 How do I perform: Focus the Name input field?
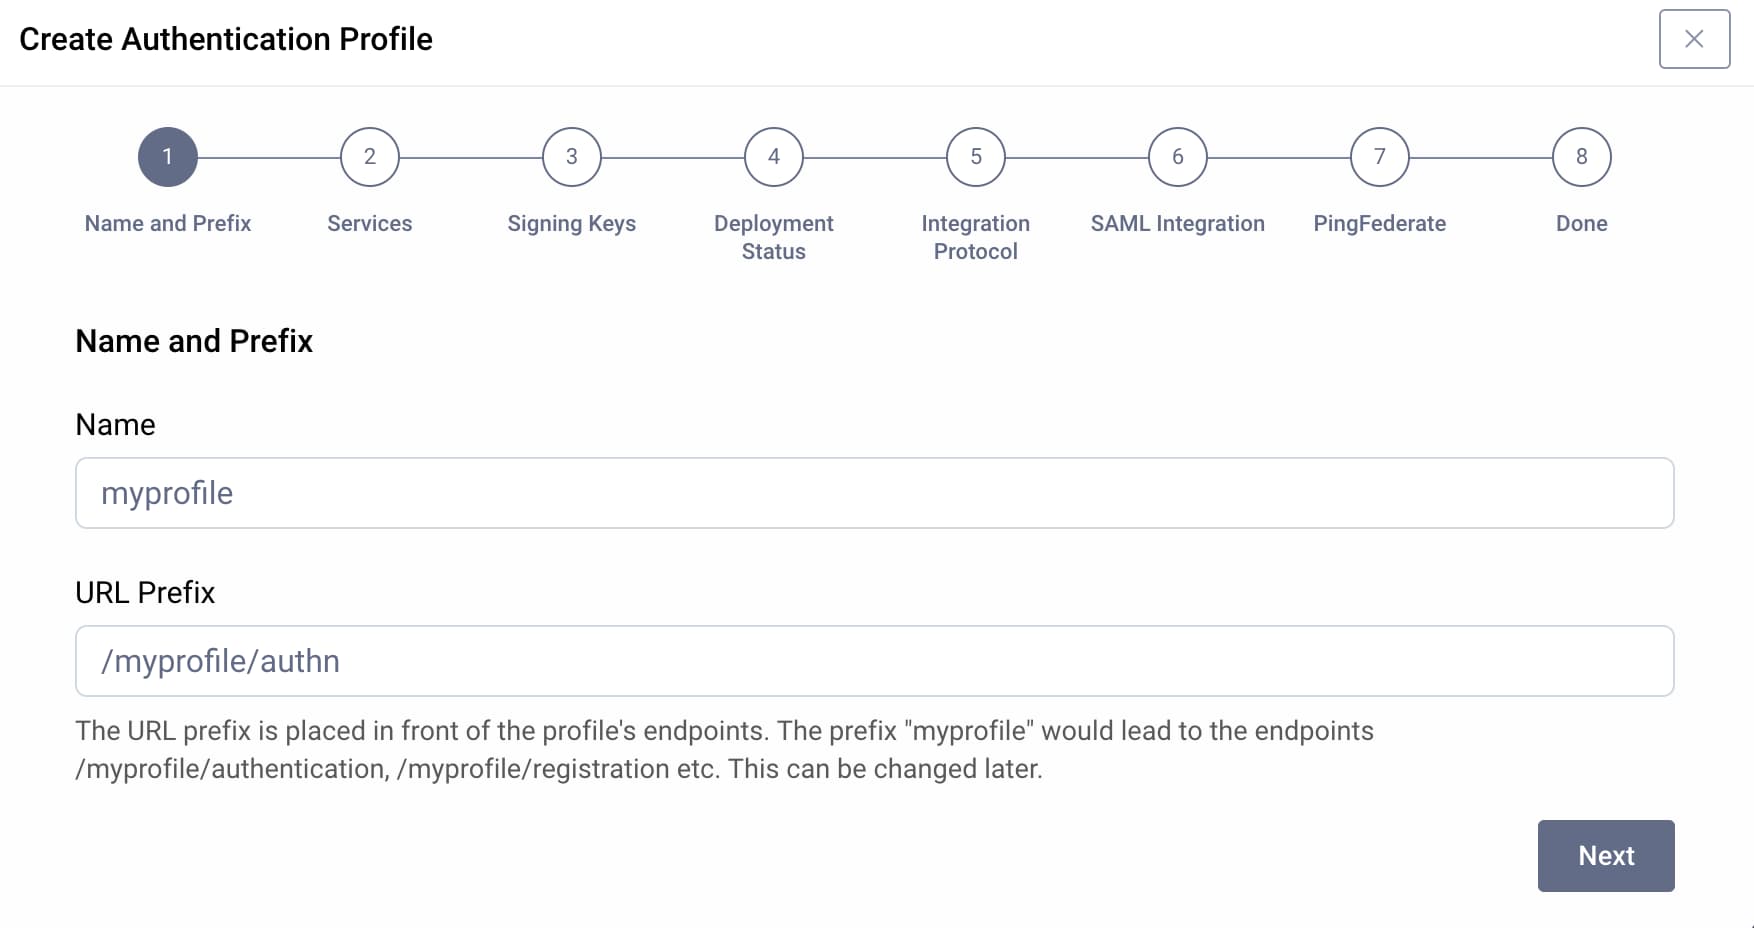(874, 493)
